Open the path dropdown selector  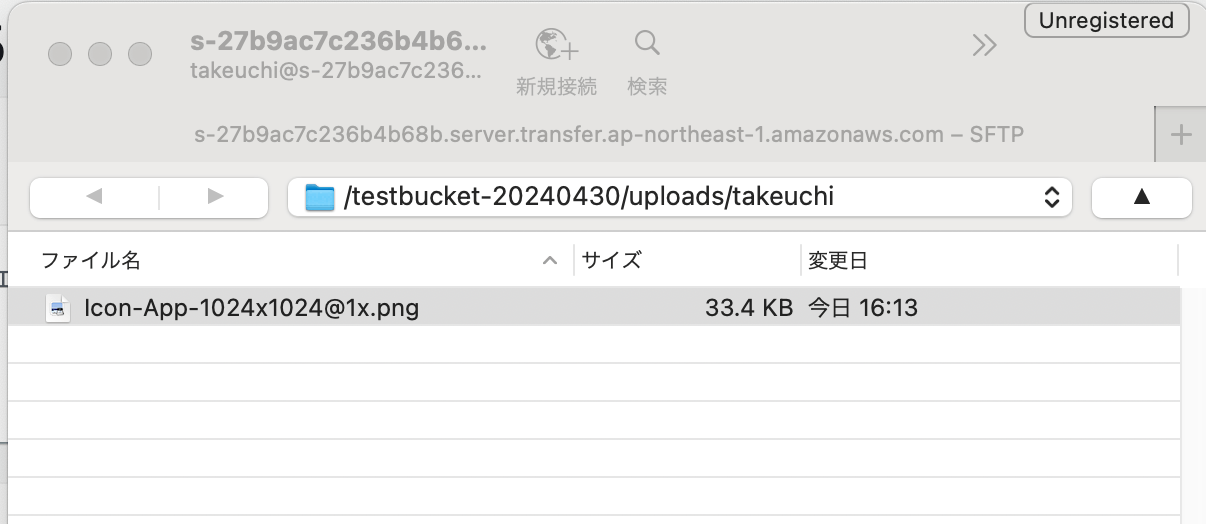click(x=1051, y=197)
